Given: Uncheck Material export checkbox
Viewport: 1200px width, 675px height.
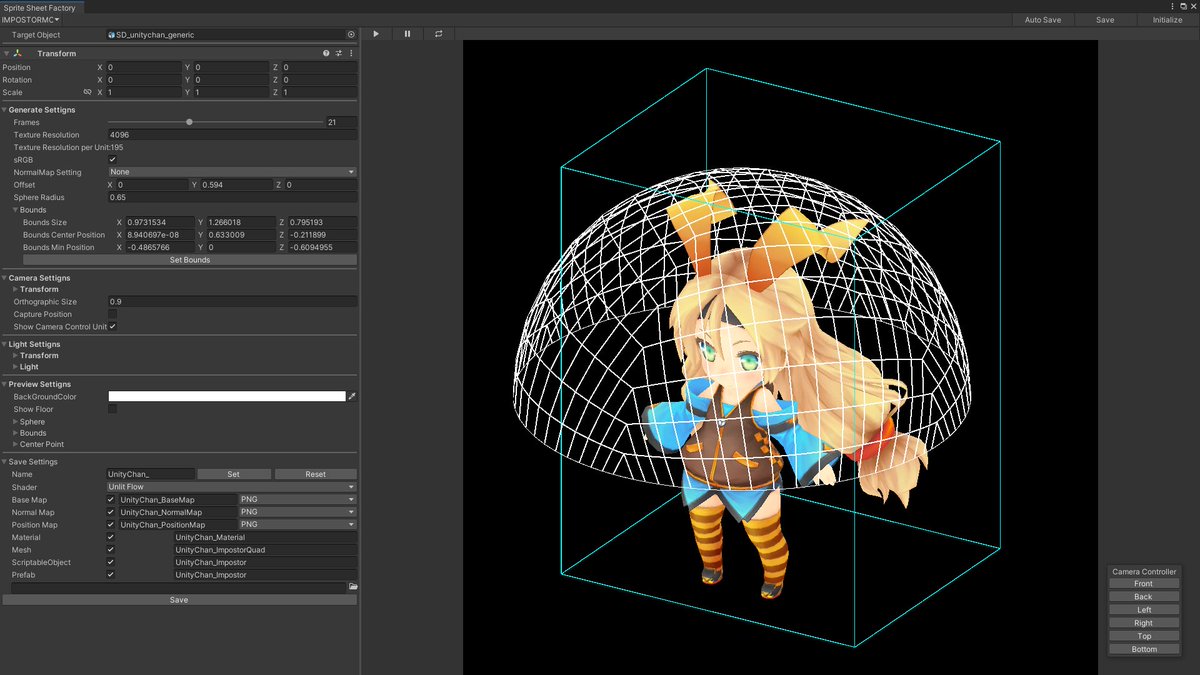Looking at the screenshot, I should (x=111, y=537).
